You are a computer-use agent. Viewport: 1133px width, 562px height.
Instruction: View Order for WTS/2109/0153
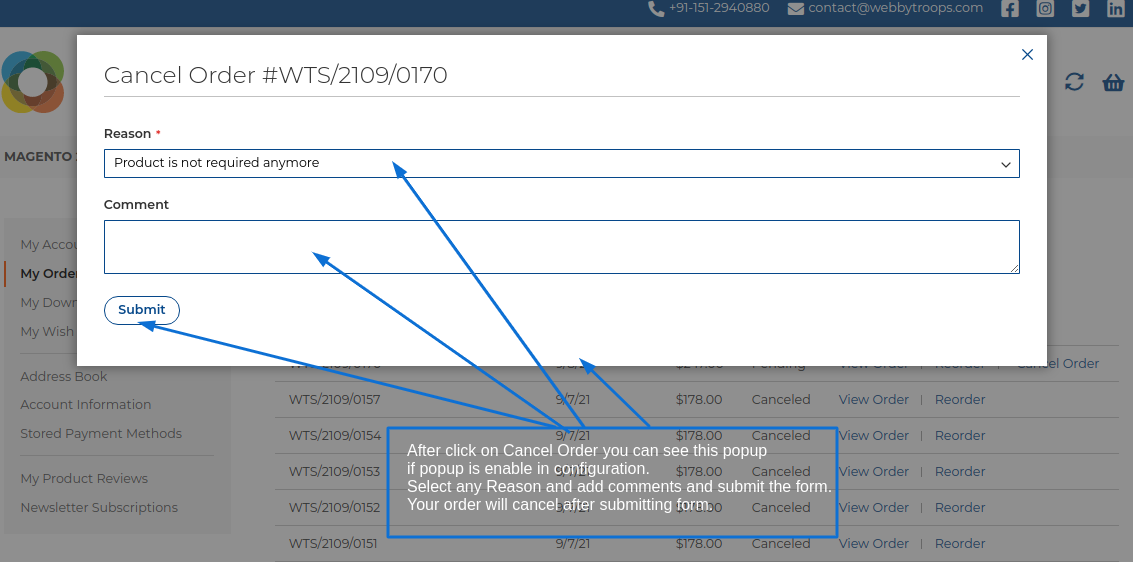874,472
